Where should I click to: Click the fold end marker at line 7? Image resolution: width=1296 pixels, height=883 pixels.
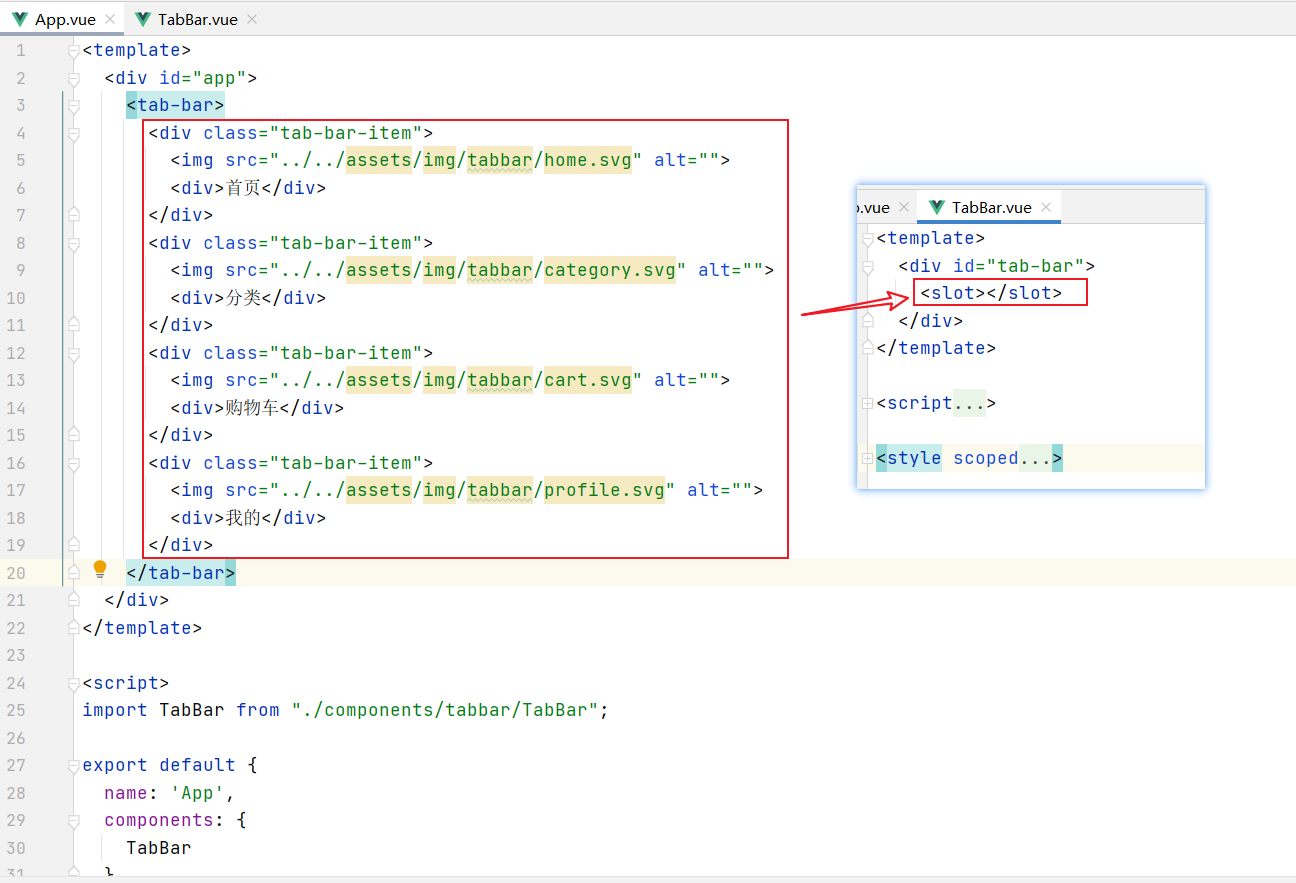click(x=73, y=215)
